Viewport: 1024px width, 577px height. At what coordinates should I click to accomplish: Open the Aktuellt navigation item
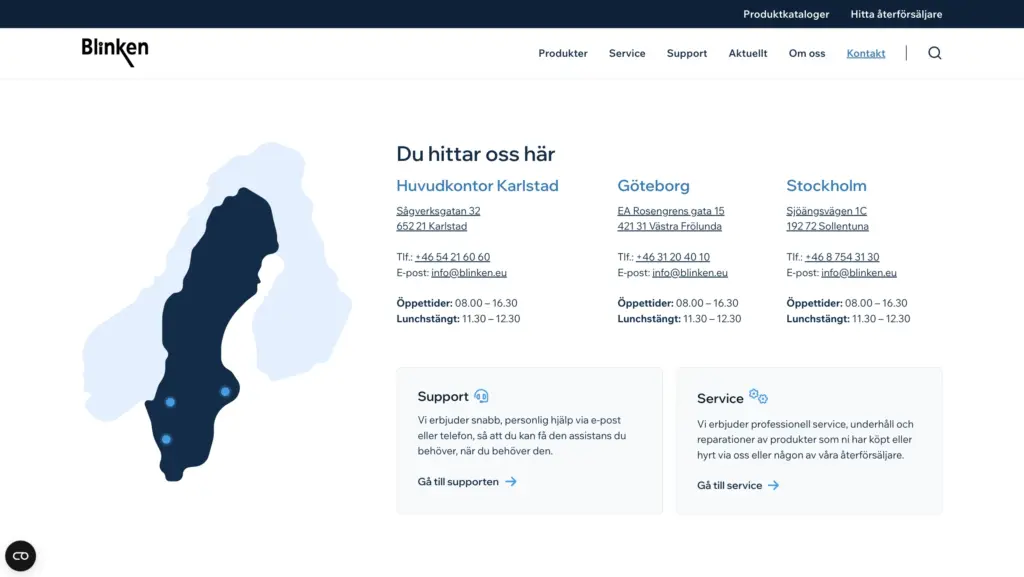[748, 53]
